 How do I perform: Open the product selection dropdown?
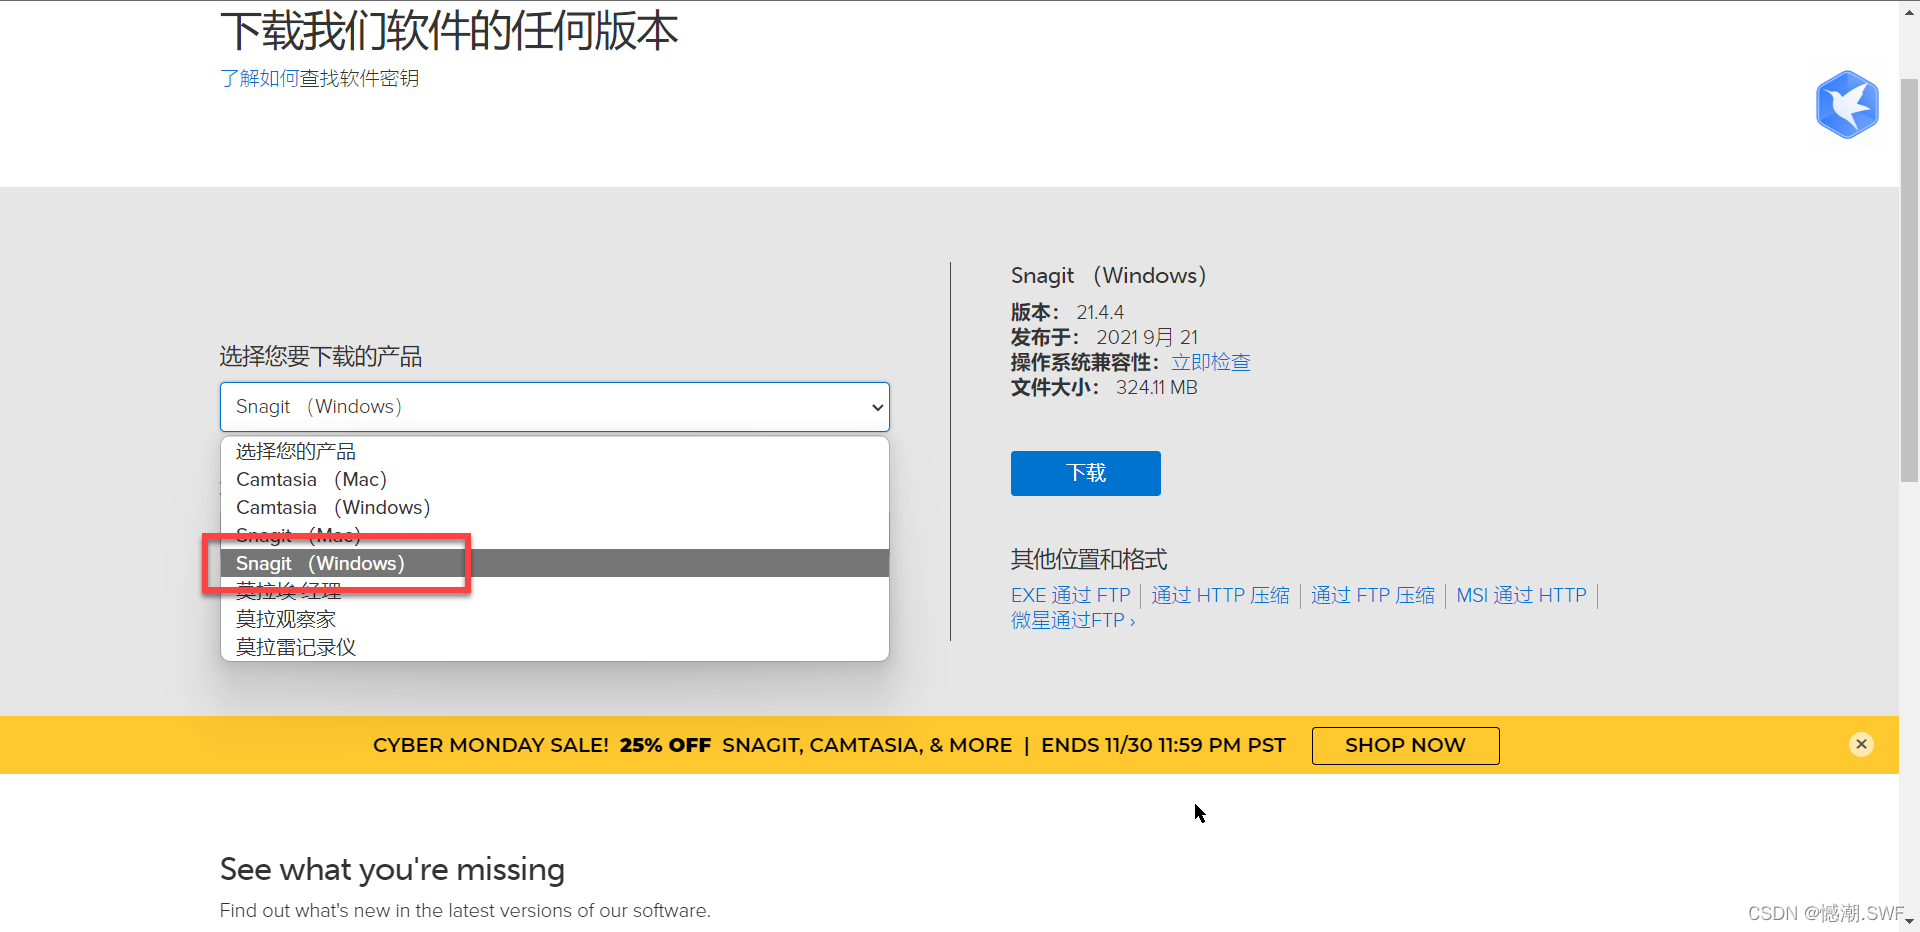555,407
